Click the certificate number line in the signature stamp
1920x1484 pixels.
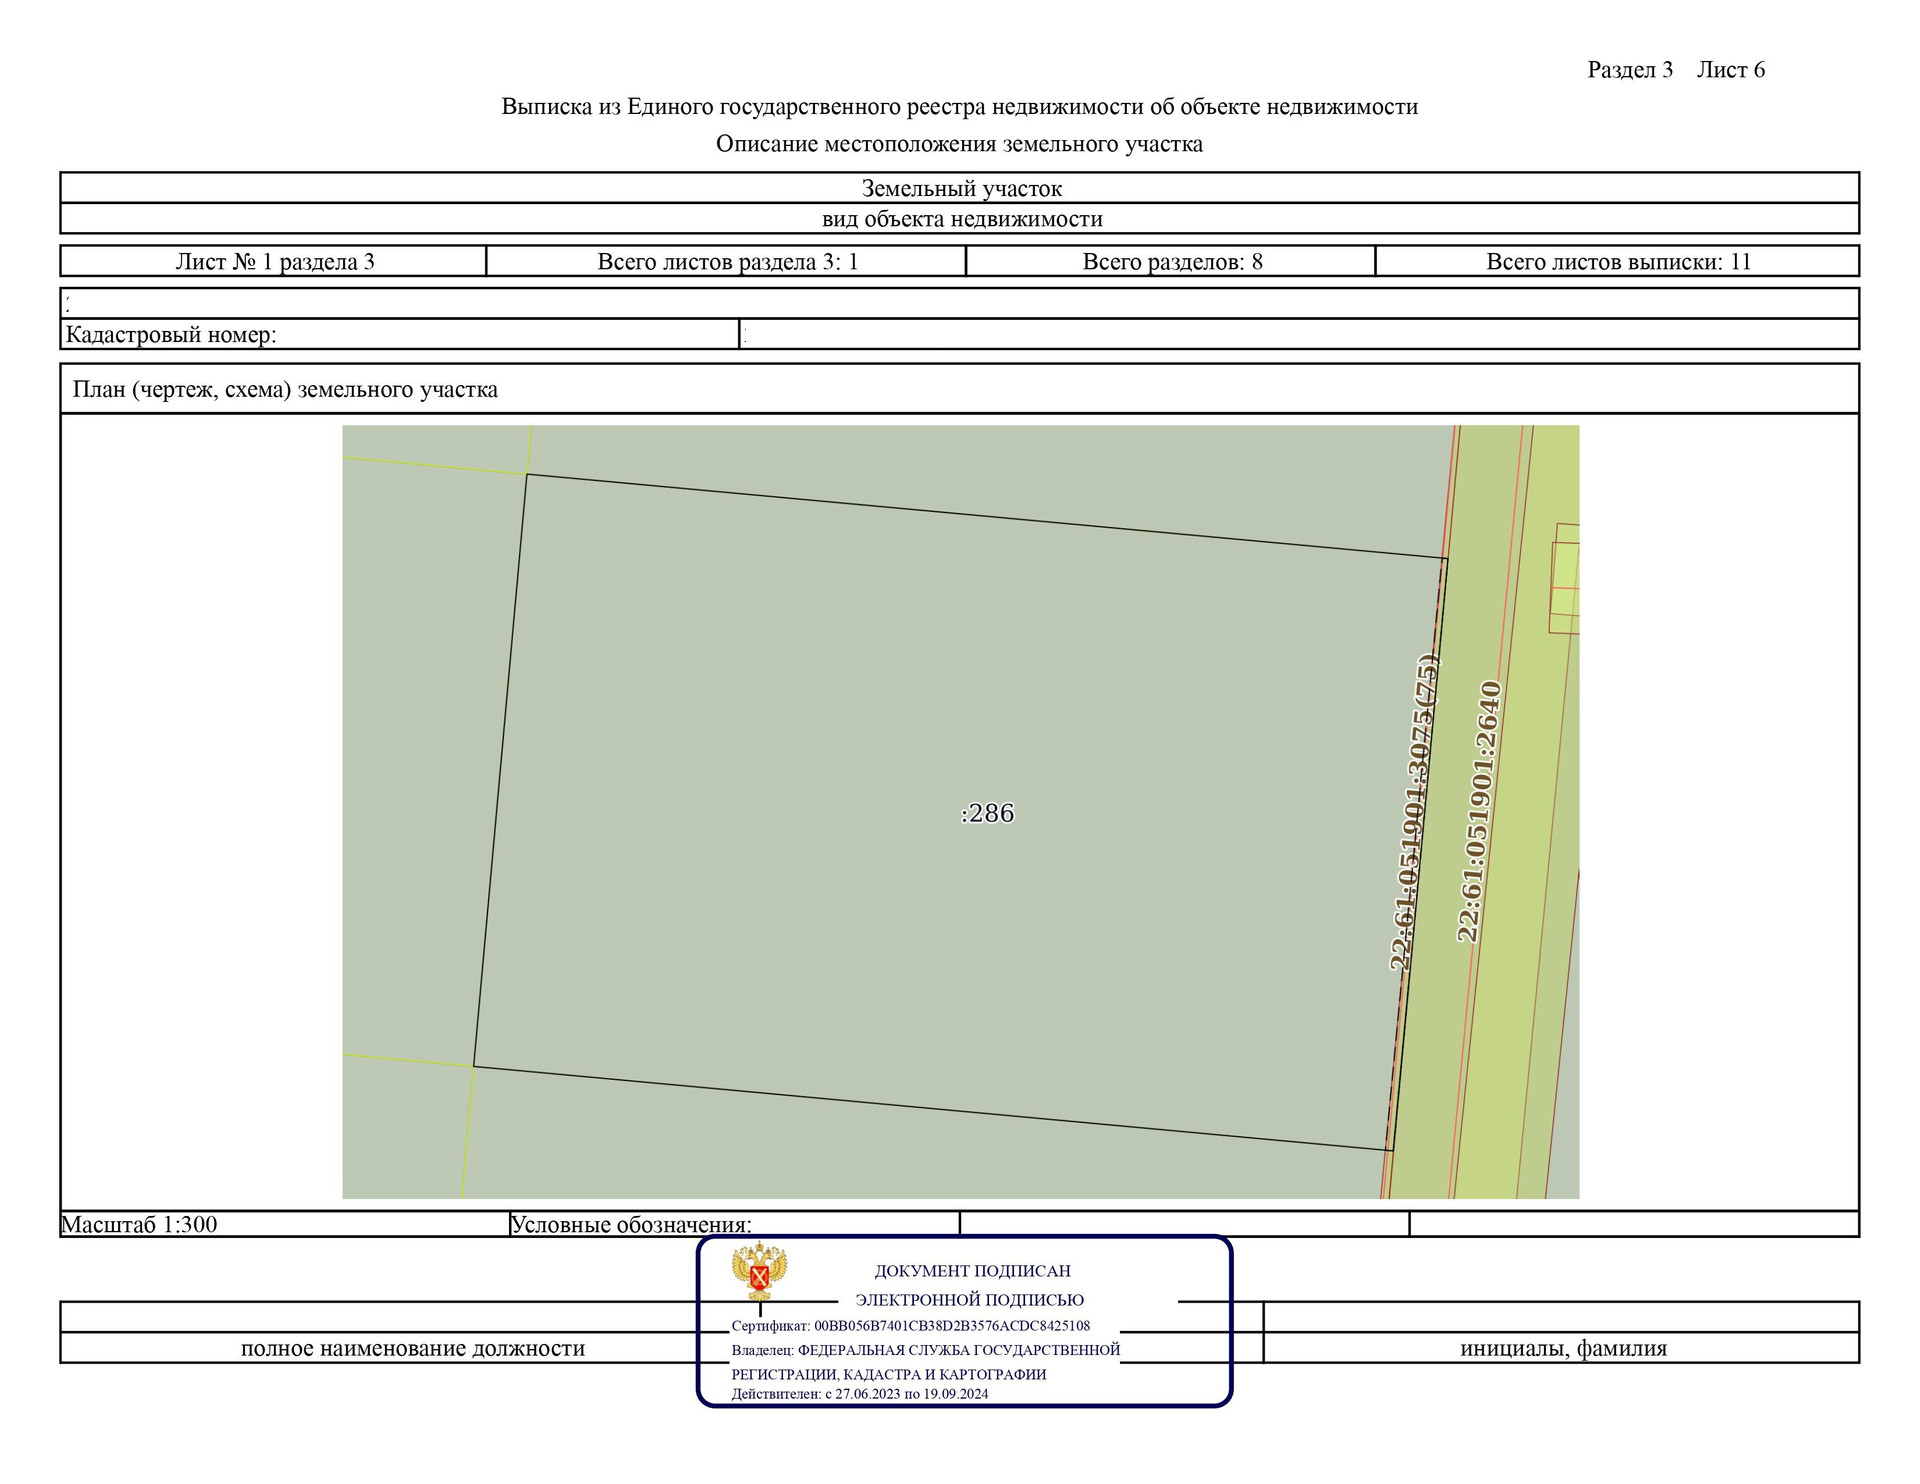910,1326
